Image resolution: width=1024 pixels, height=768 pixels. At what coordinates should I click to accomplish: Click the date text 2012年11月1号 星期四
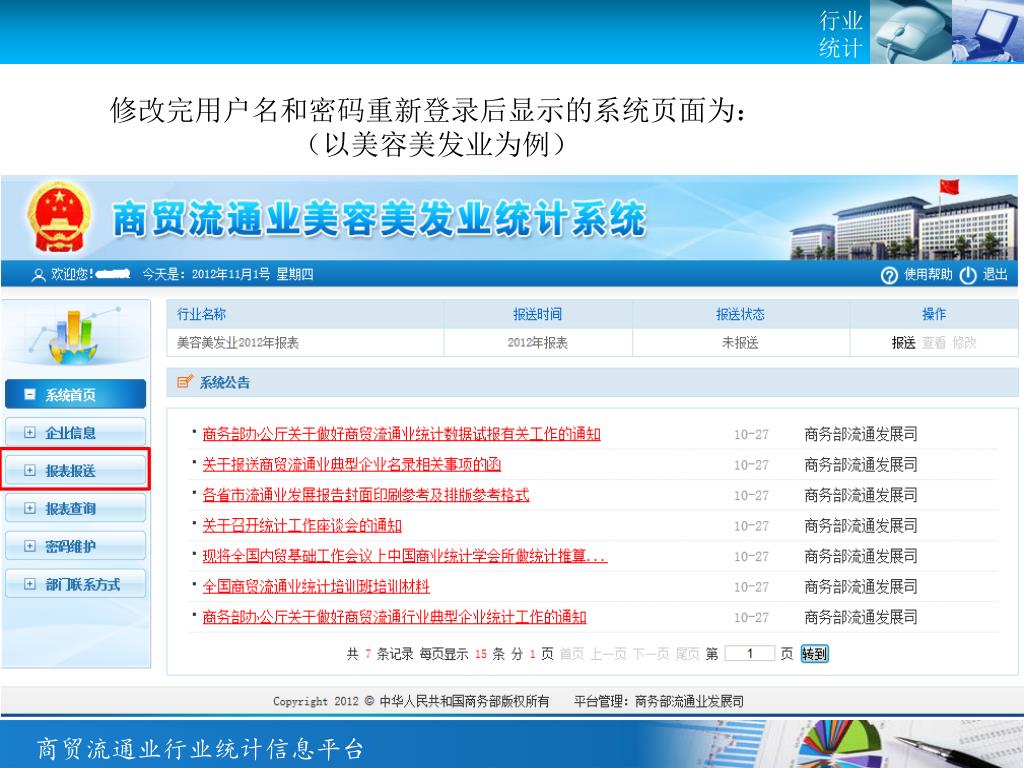(253, 274)
